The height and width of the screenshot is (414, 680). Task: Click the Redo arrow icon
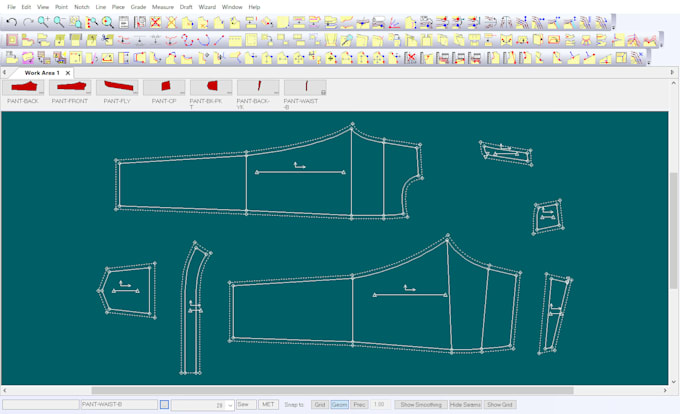coord(28,22)
